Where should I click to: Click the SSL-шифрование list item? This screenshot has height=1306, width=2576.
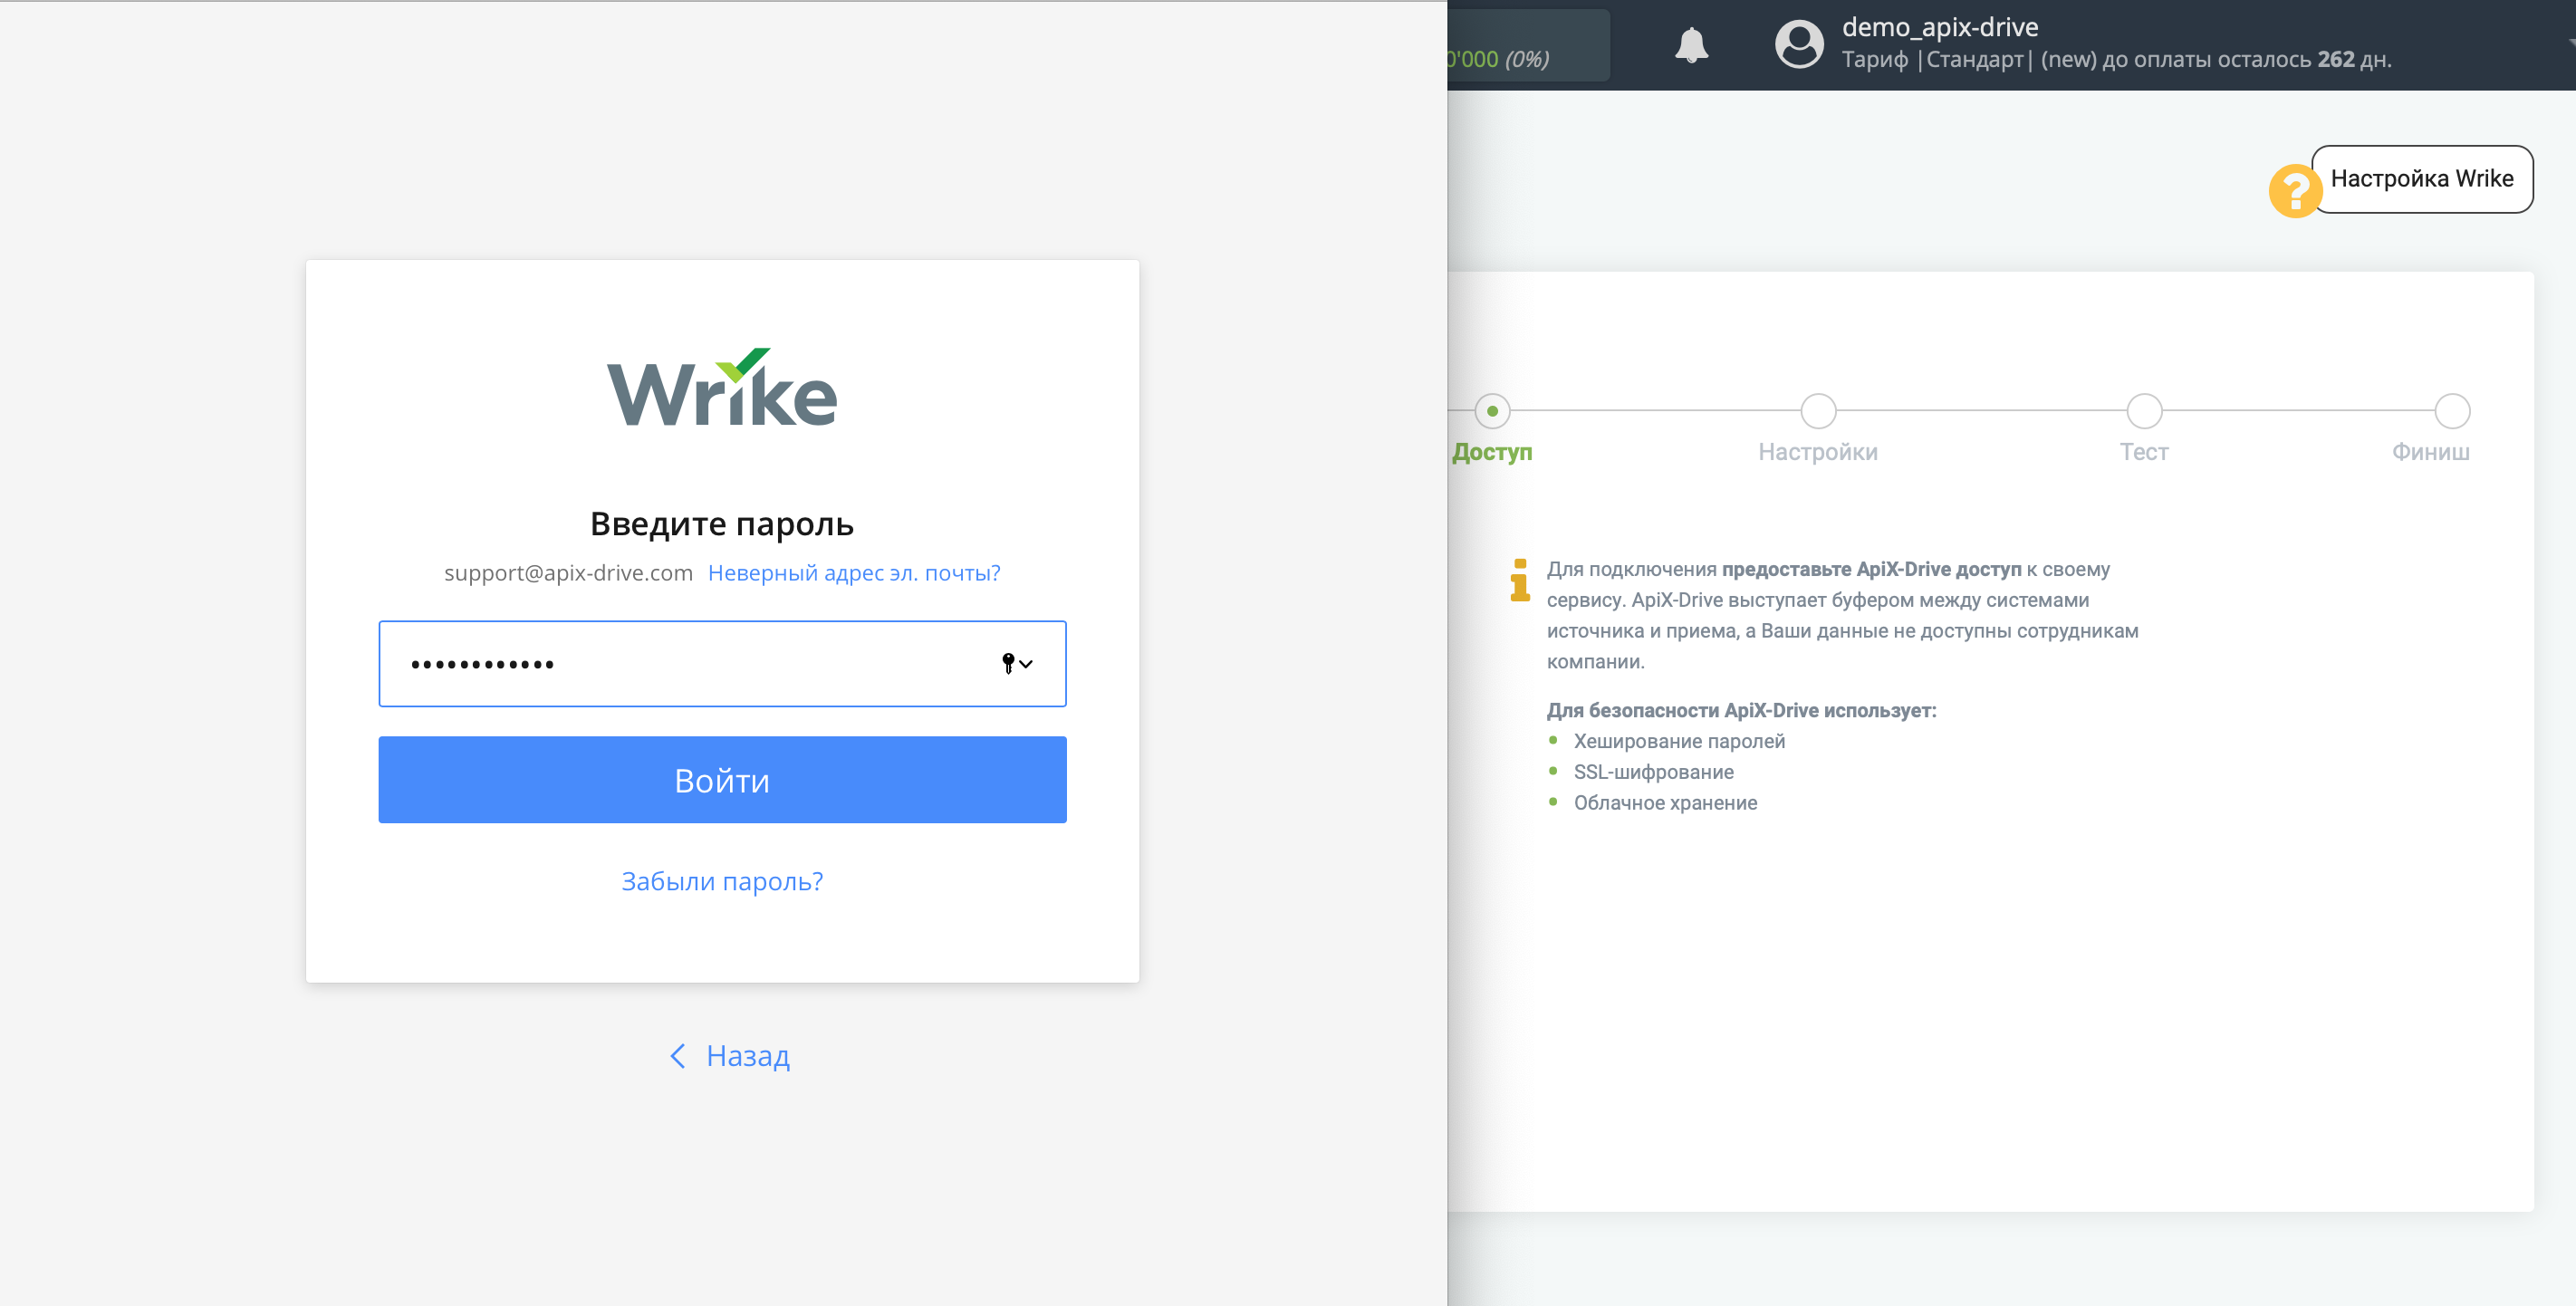[x=1653, y=772]
